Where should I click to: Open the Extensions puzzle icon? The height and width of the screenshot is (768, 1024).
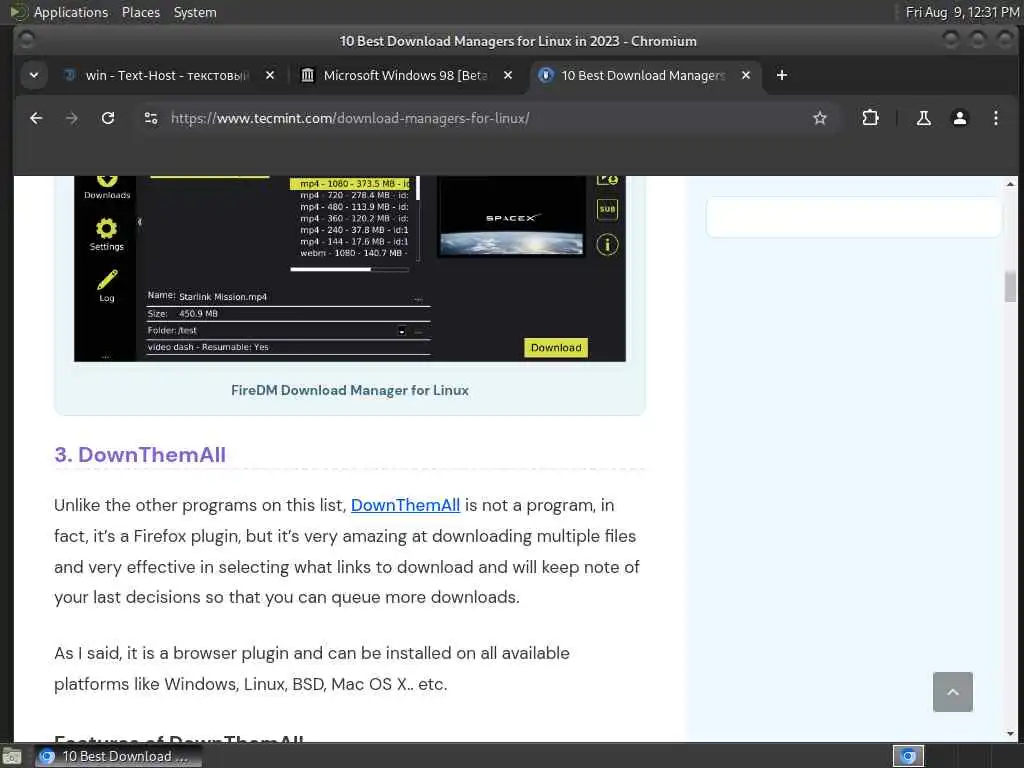point(870,118)
